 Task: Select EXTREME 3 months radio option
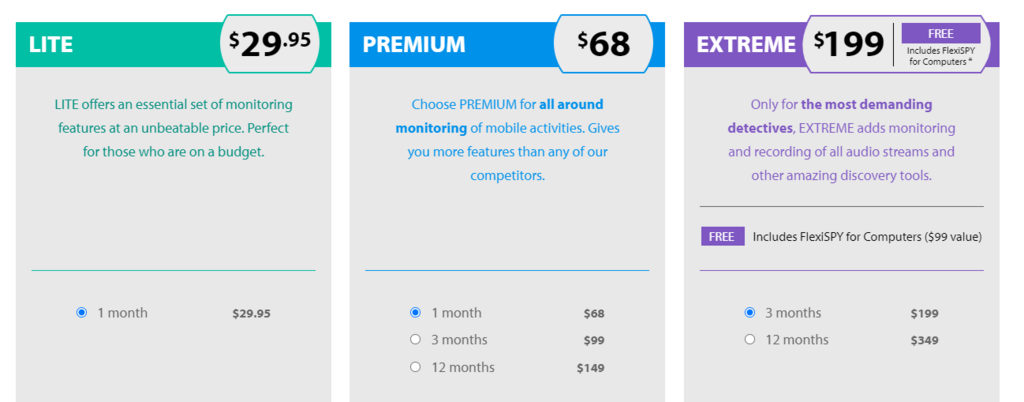750,313
